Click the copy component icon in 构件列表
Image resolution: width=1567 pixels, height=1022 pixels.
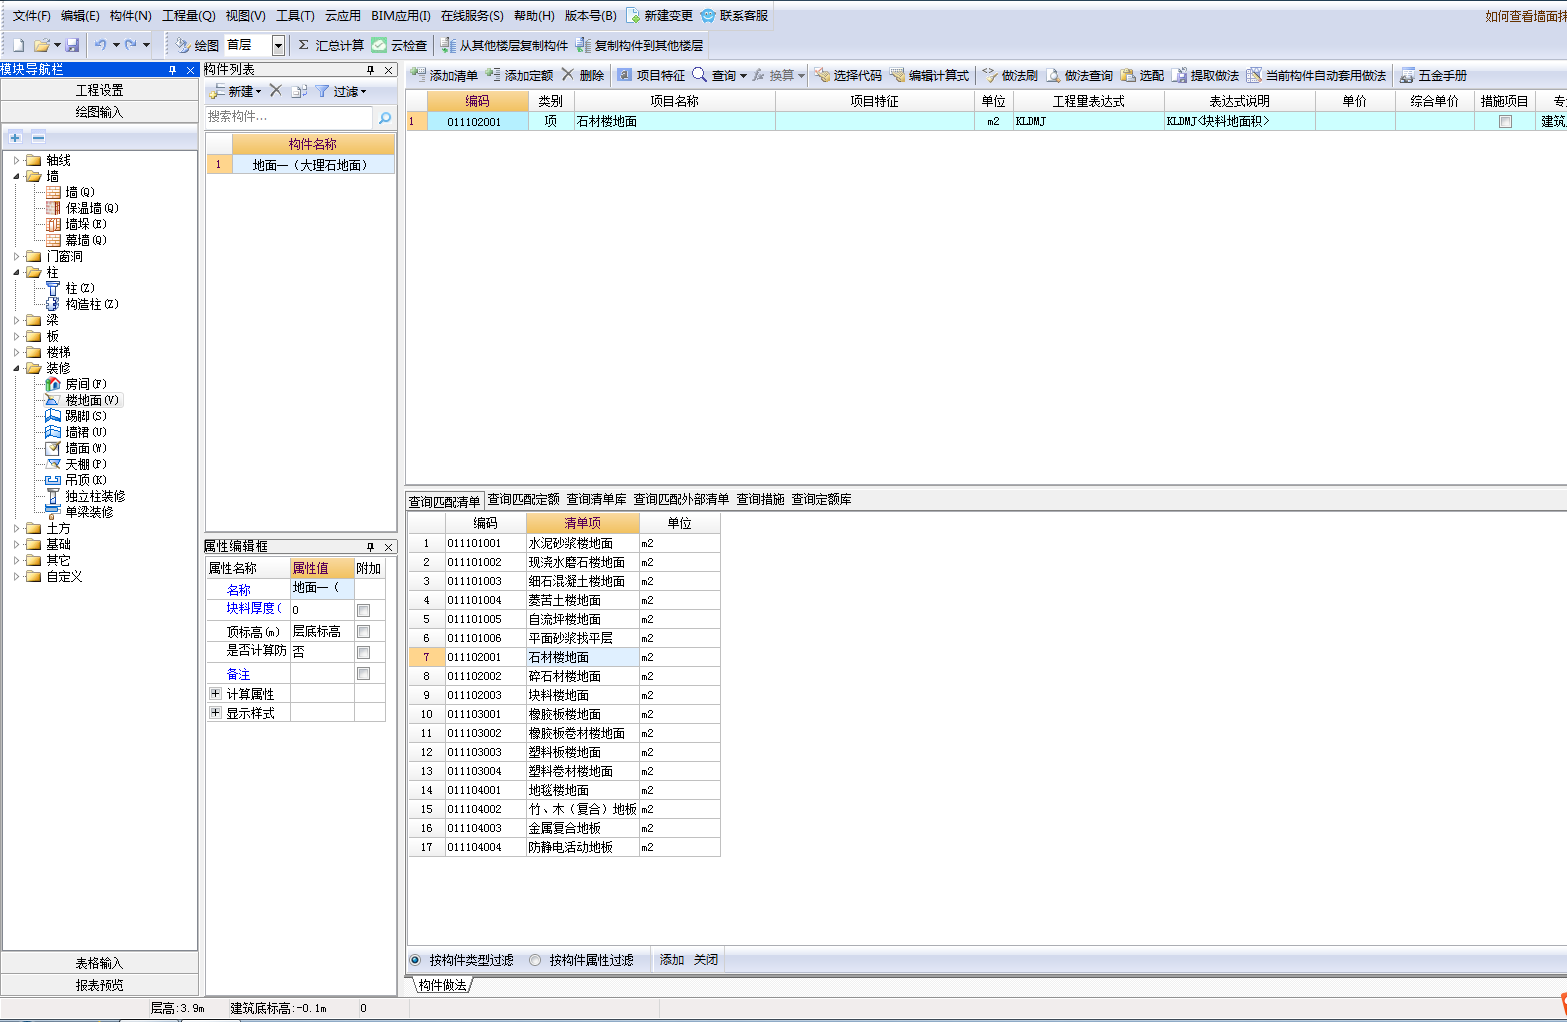299,91
